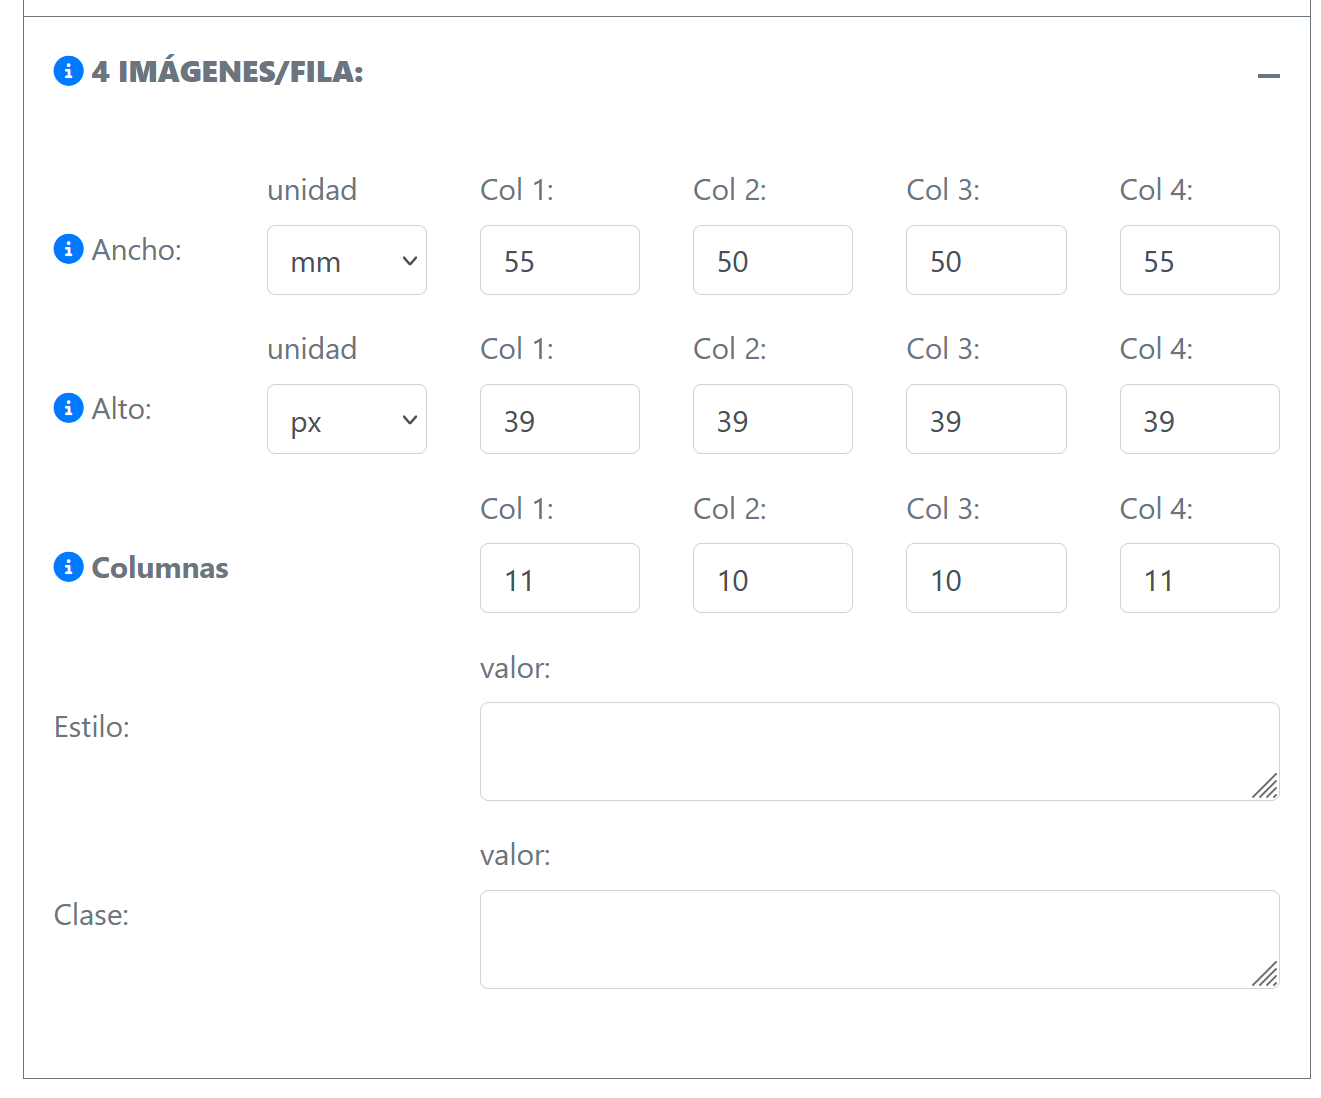Collapse the 4 IMÁGENES/FILA section
1321x1098 pixels.
click(1268, 76)
